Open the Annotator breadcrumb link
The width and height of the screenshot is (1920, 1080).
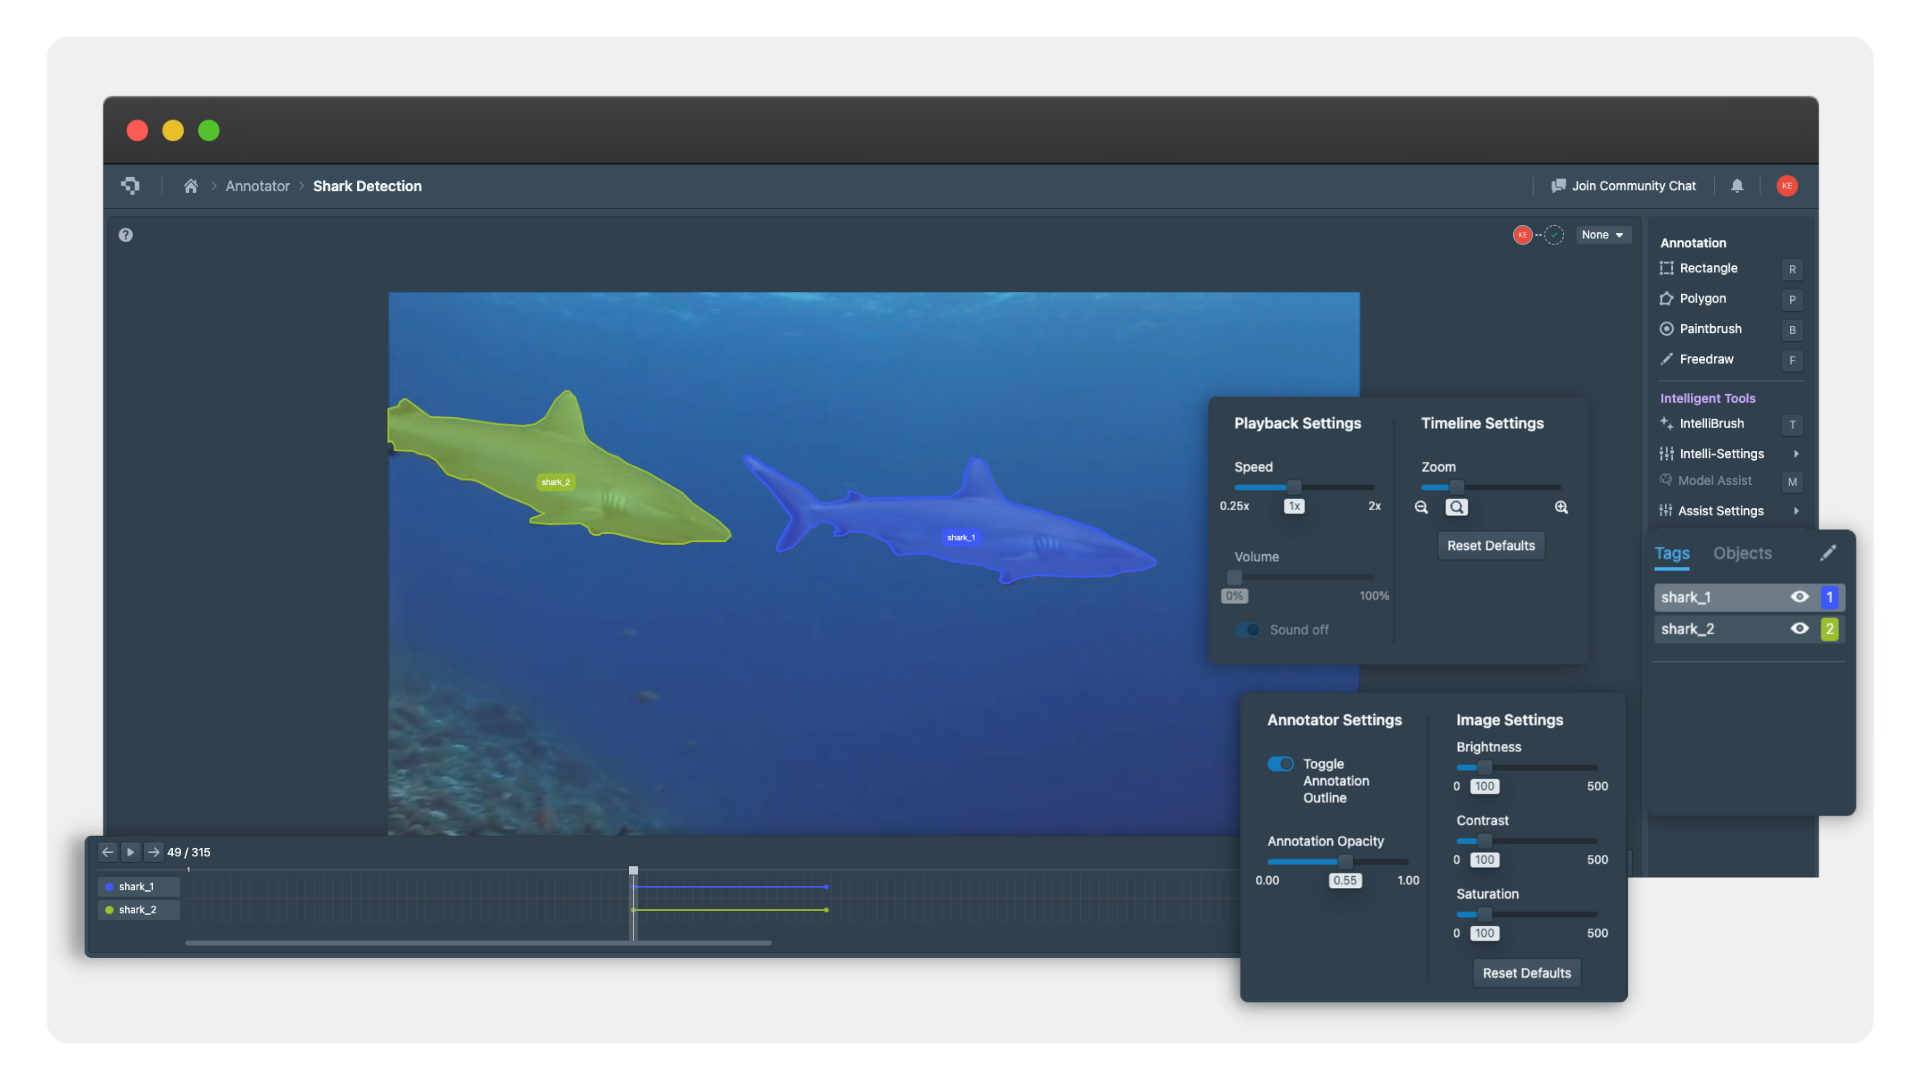(257, 186)
